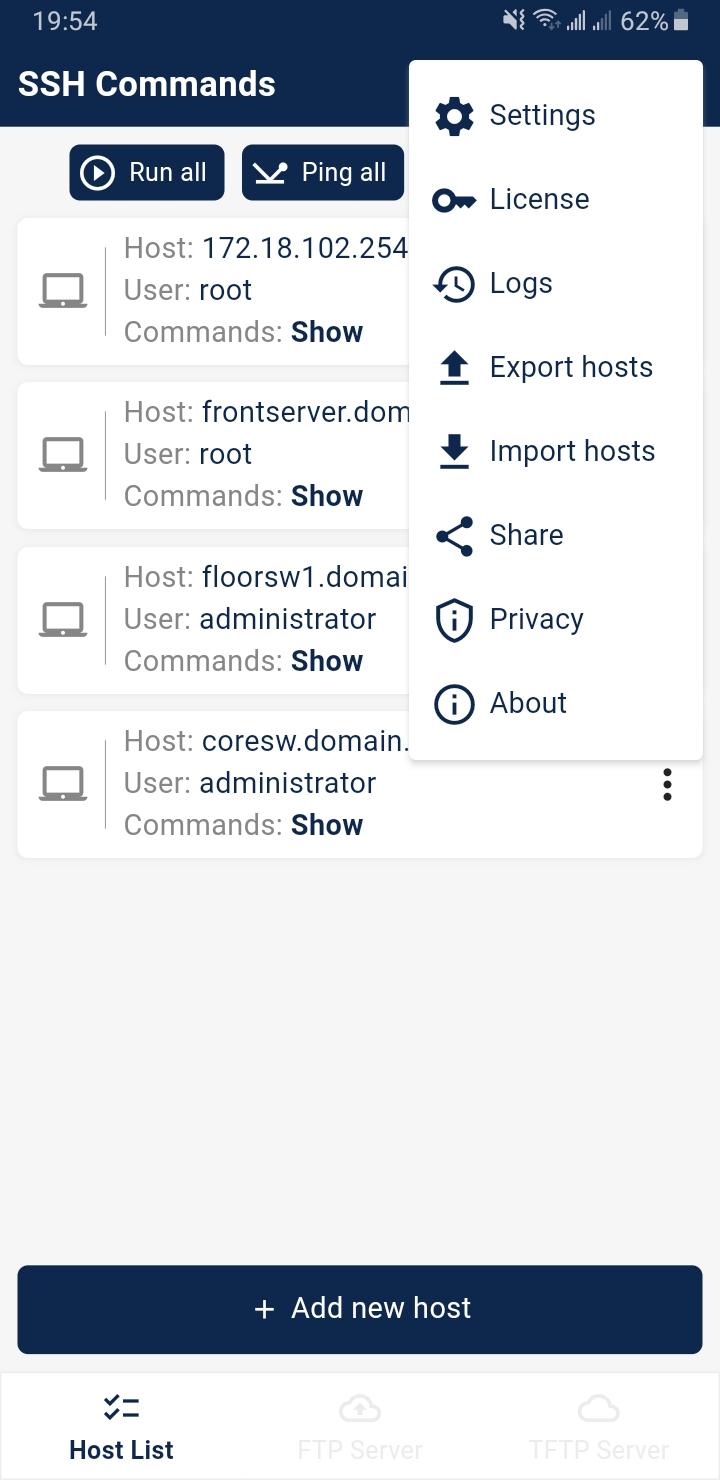Screen dimensions: 720x1480
Task: Select the Host List tab
Action: pyautogui.click(x=121, y=1427)
